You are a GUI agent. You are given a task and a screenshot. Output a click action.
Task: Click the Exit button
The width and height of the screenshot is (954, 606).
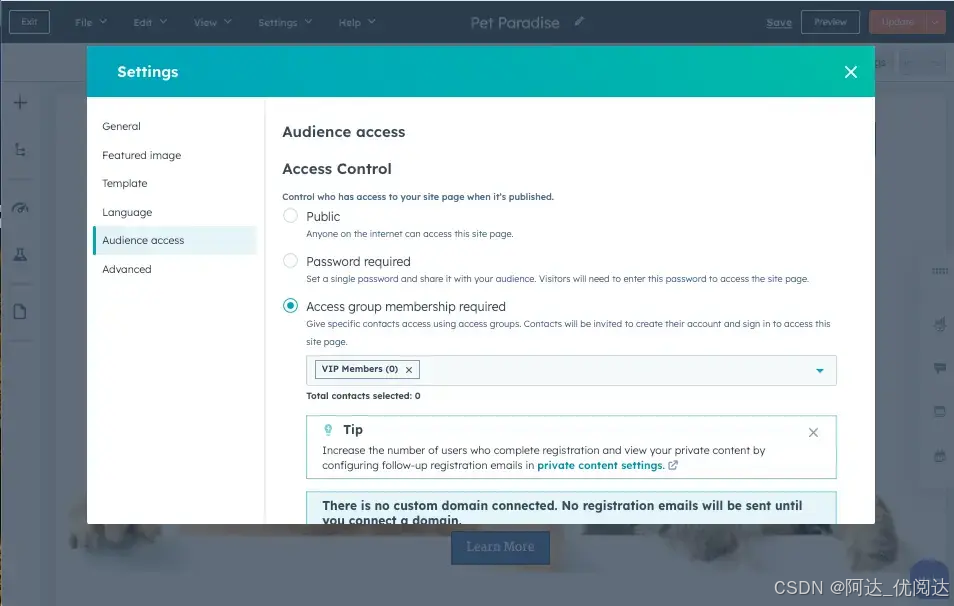(x=29, y=22)
